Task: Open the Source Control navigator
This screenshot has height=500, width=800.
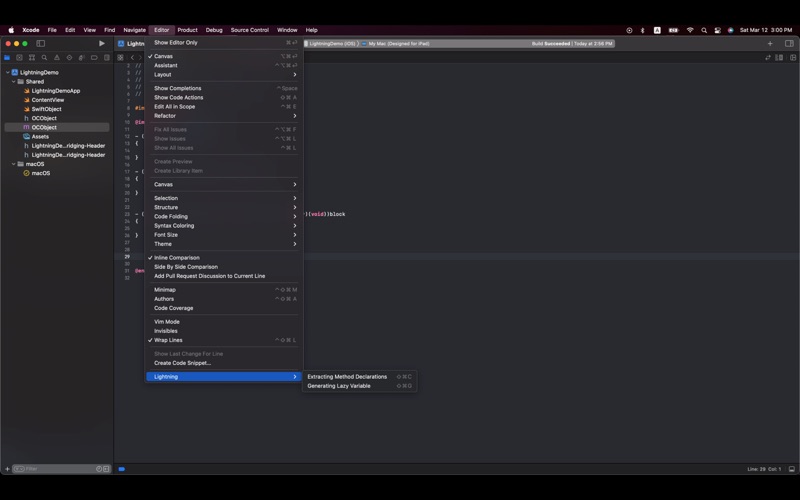Action: coord(19,58)
